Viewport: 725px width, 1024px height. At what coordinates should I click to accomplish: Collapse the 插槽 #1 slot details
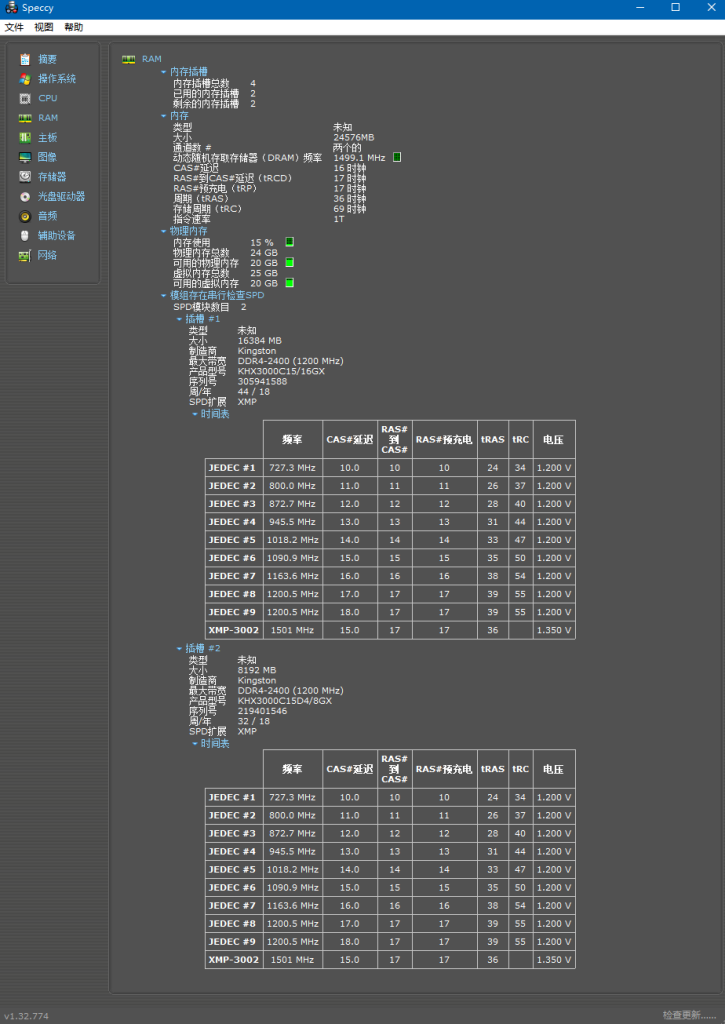pyautogui.click(x=180, y=319)
